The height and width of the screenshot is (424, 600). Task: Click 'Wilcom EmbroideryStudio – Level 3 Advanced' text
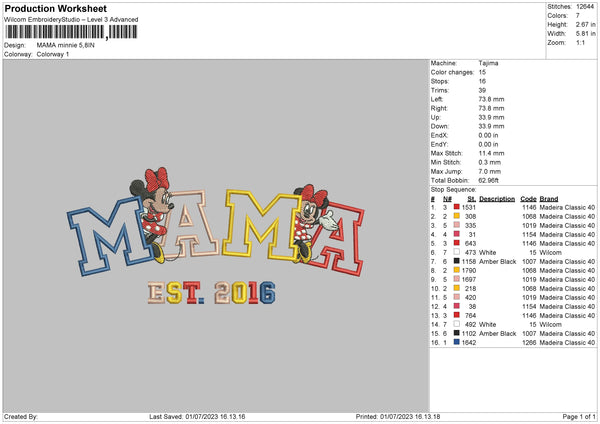pyautogui.click(x=71, y=20)
